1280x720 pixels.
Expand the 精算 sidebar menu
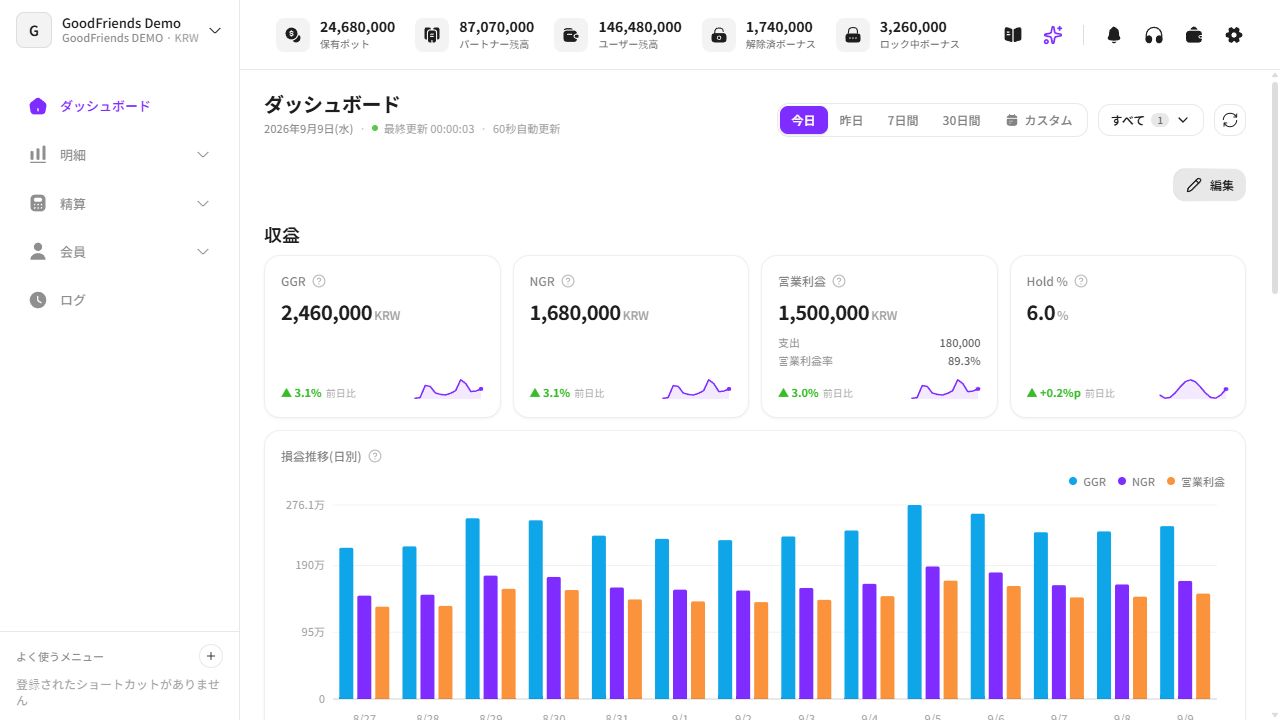pos(203,204)
